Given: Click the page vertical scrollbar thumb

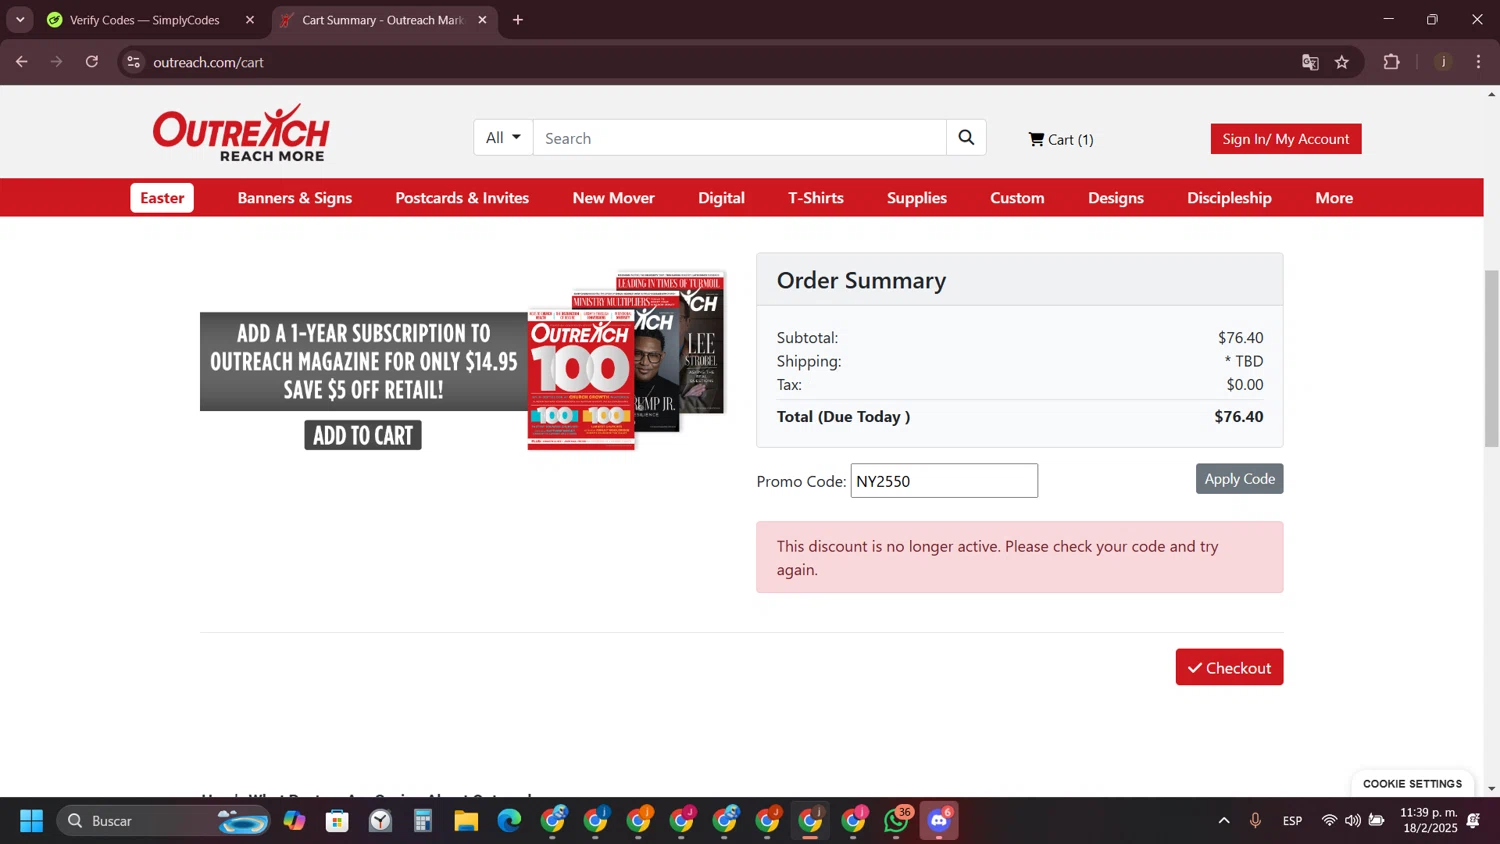Looking at the screenshot, I should click(1491, 358).
